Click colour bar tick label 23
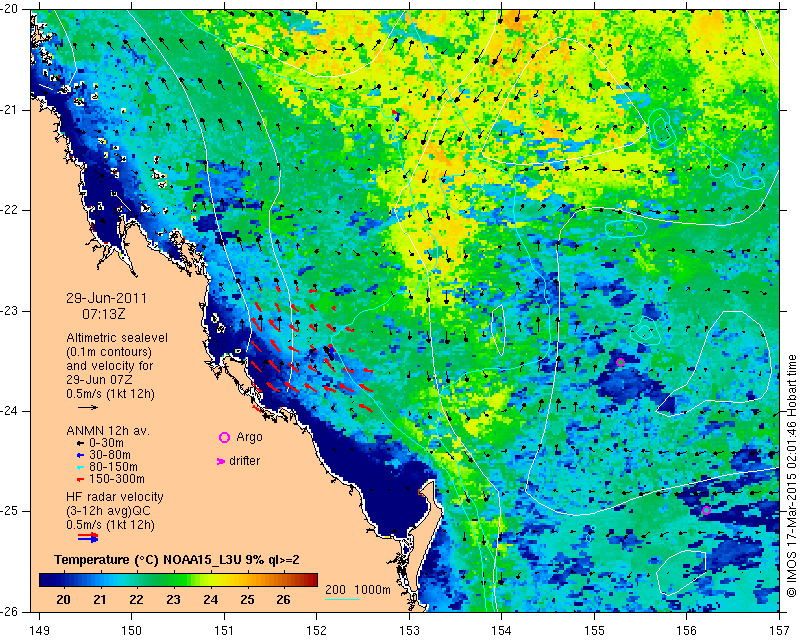800x640 pixels. [173, 599]
